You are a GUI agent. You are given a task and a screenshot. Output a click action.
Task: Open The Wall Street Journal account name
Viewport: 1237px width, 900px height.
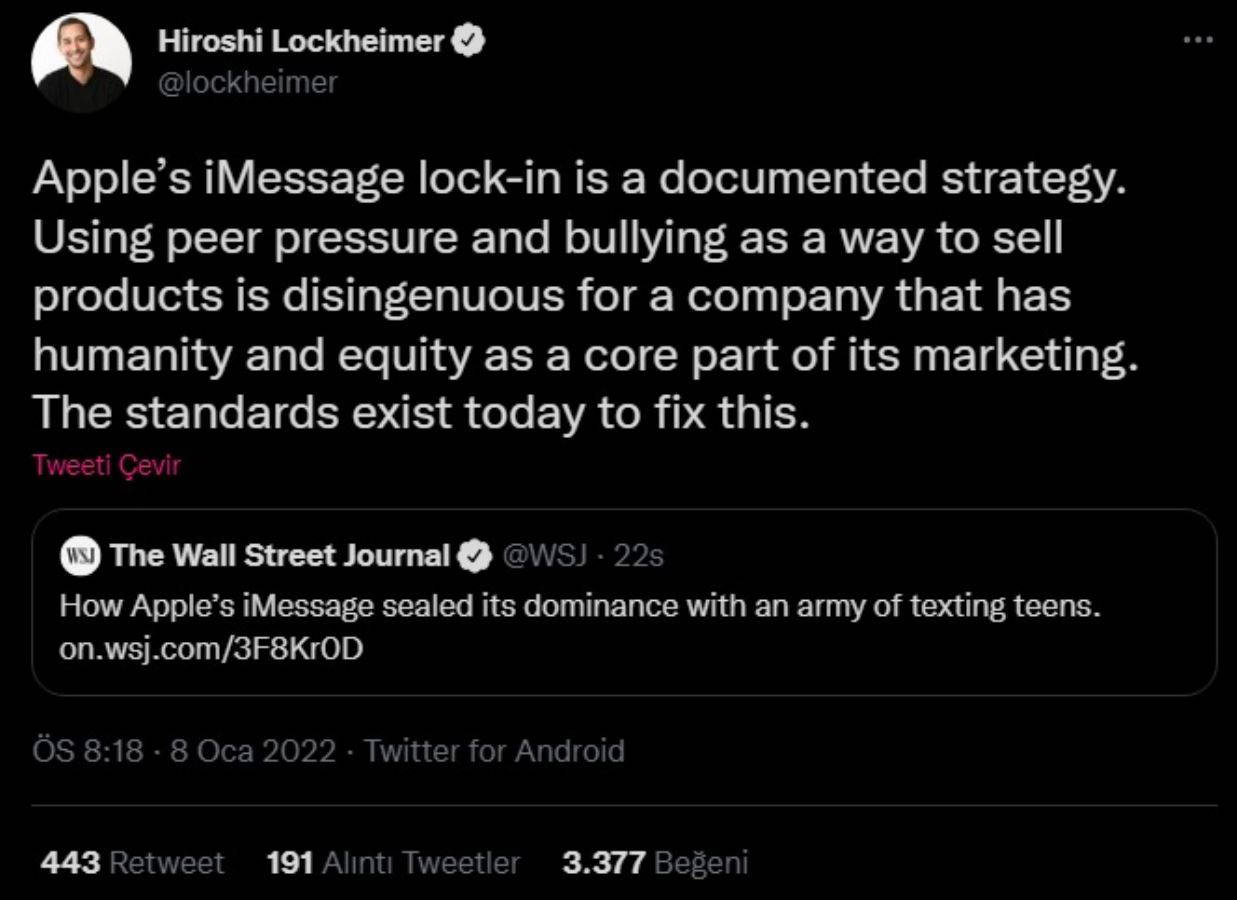pyautogui.click(x=280, y=555)
